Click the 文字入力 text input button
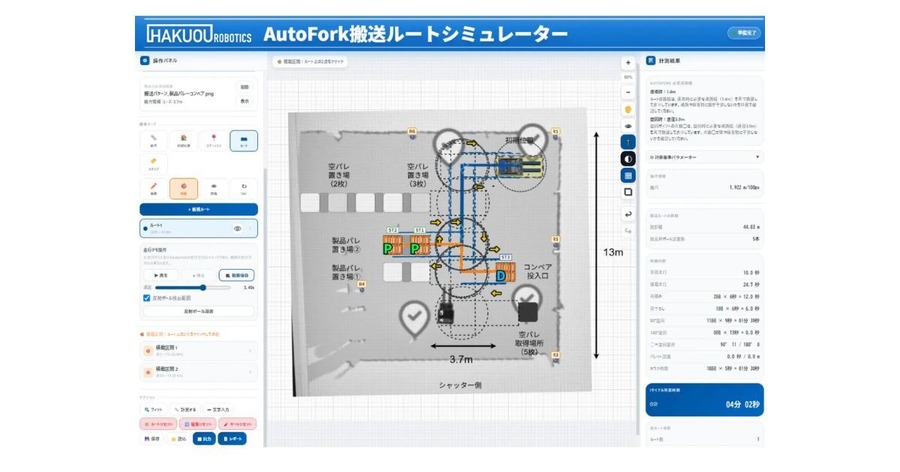 [x=218, y=409]
